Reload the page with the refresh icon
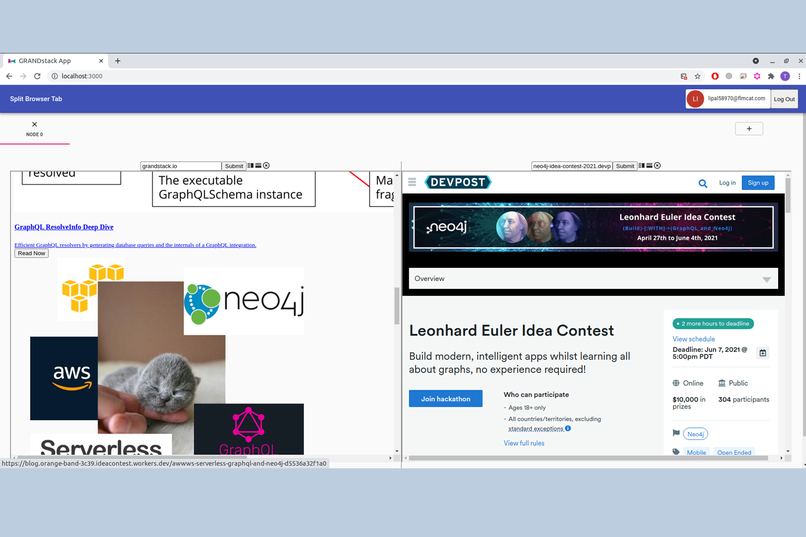Viewport: 806px width, 537px height. click(x=37, y=76)
